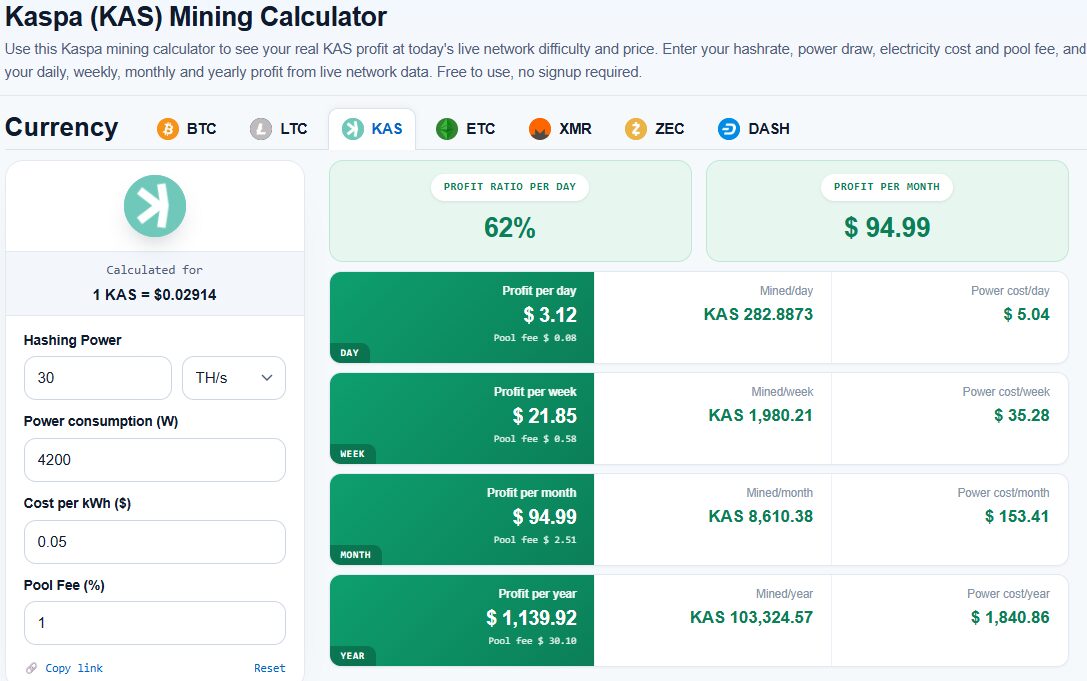This screenshot has width=1087, height=681.
Task: Click the Pool Fee percent field
Action: pyautogui.click(x=155, y=623)
